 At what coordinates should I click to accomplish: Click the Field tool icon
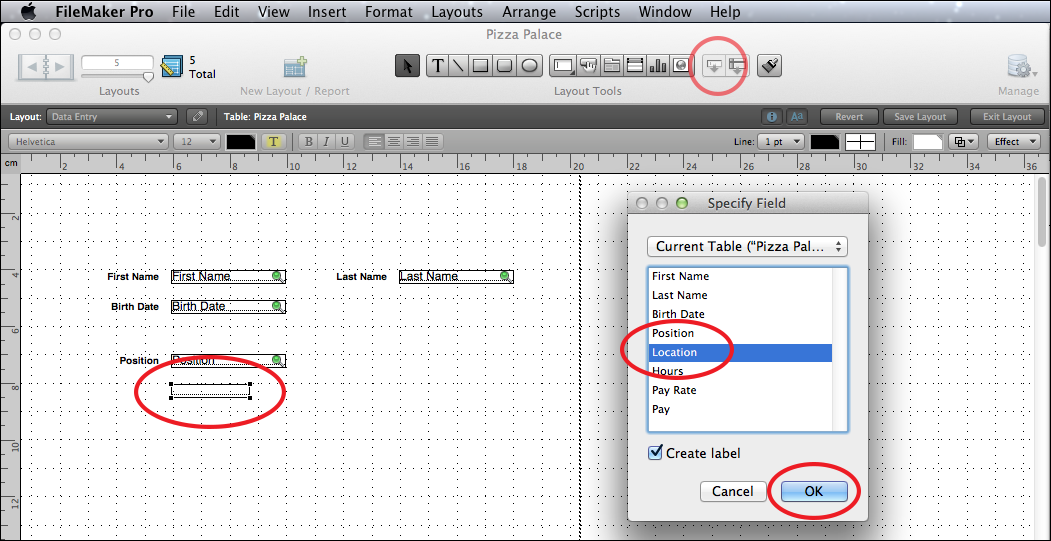click(x=715, y=66)
